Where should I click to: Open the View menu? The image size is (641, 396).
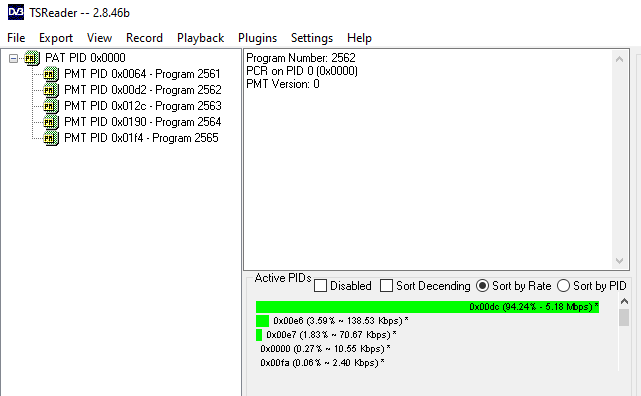99,38
